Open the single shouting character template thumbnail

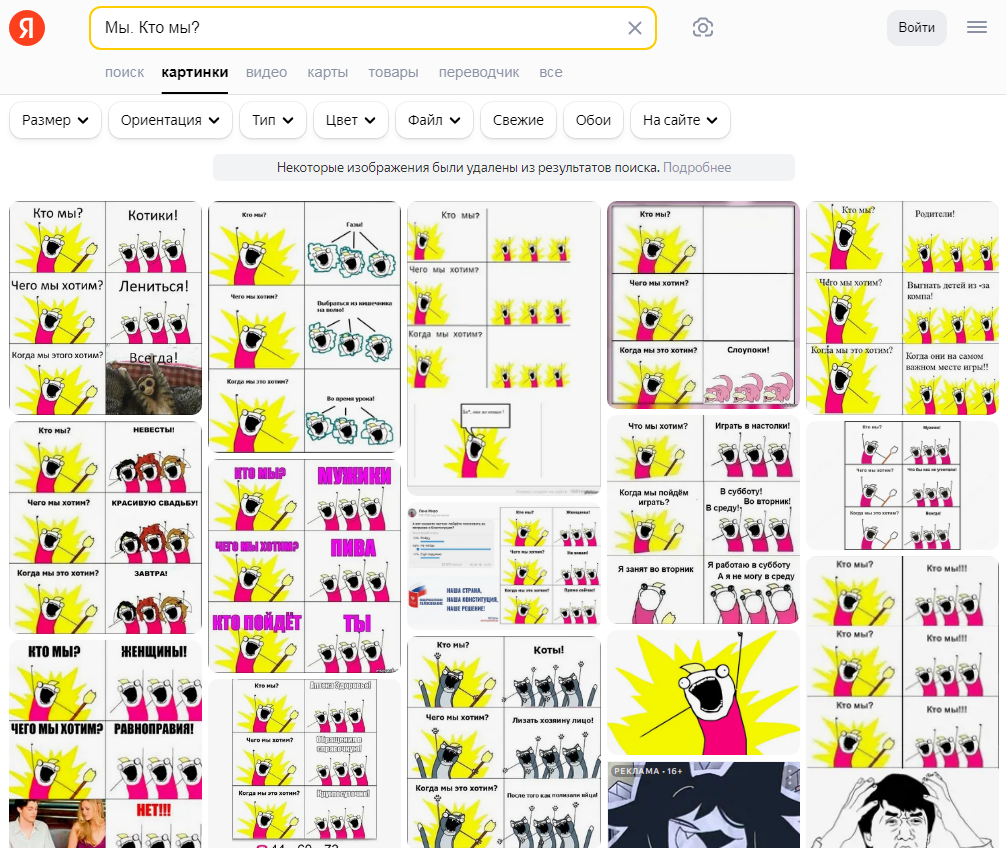[703, 693]
